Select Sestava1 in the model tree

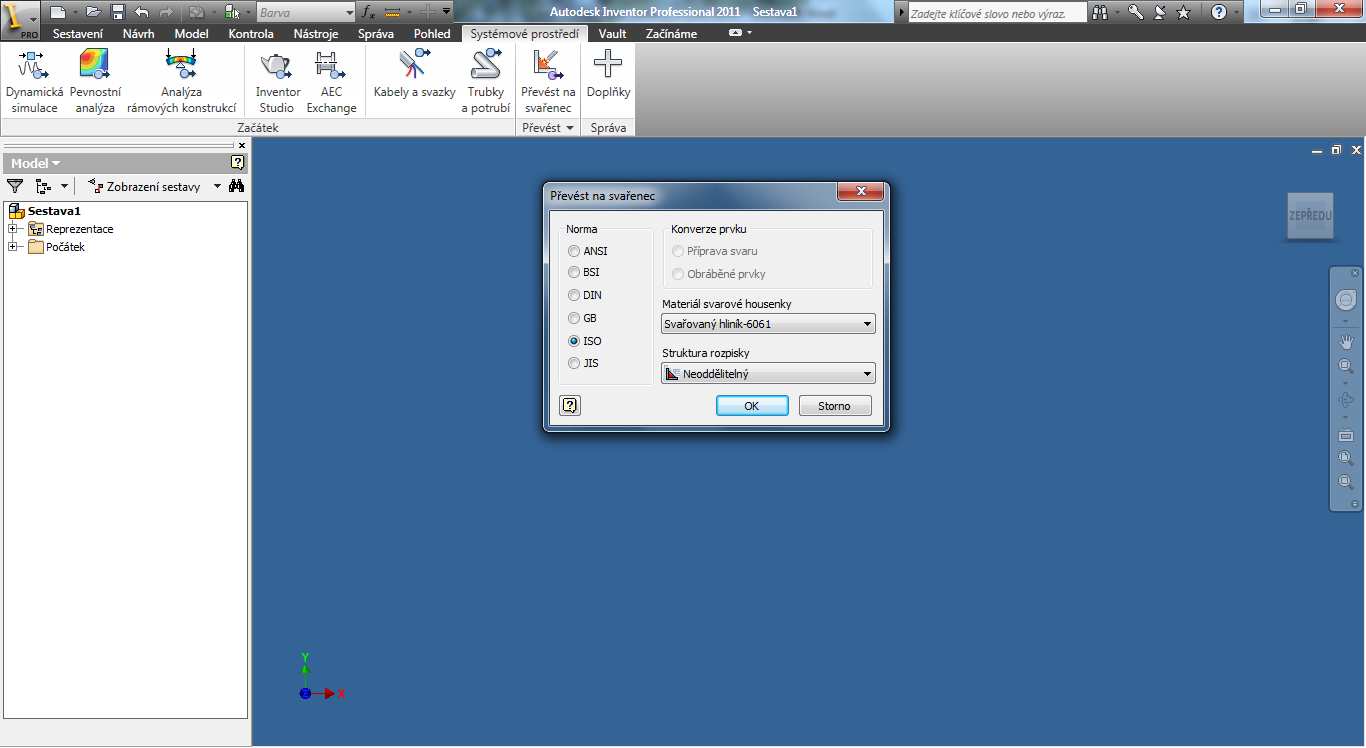(54, 211)
